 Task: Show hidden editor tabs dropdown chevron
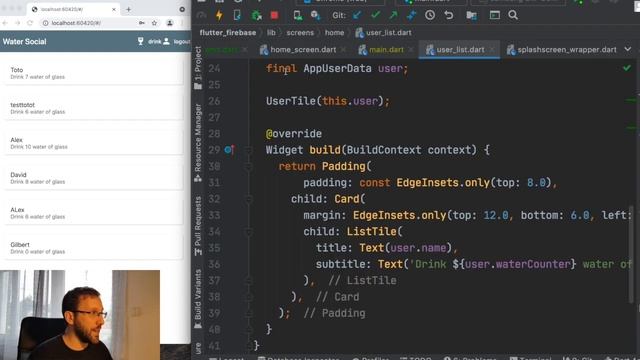628,49
